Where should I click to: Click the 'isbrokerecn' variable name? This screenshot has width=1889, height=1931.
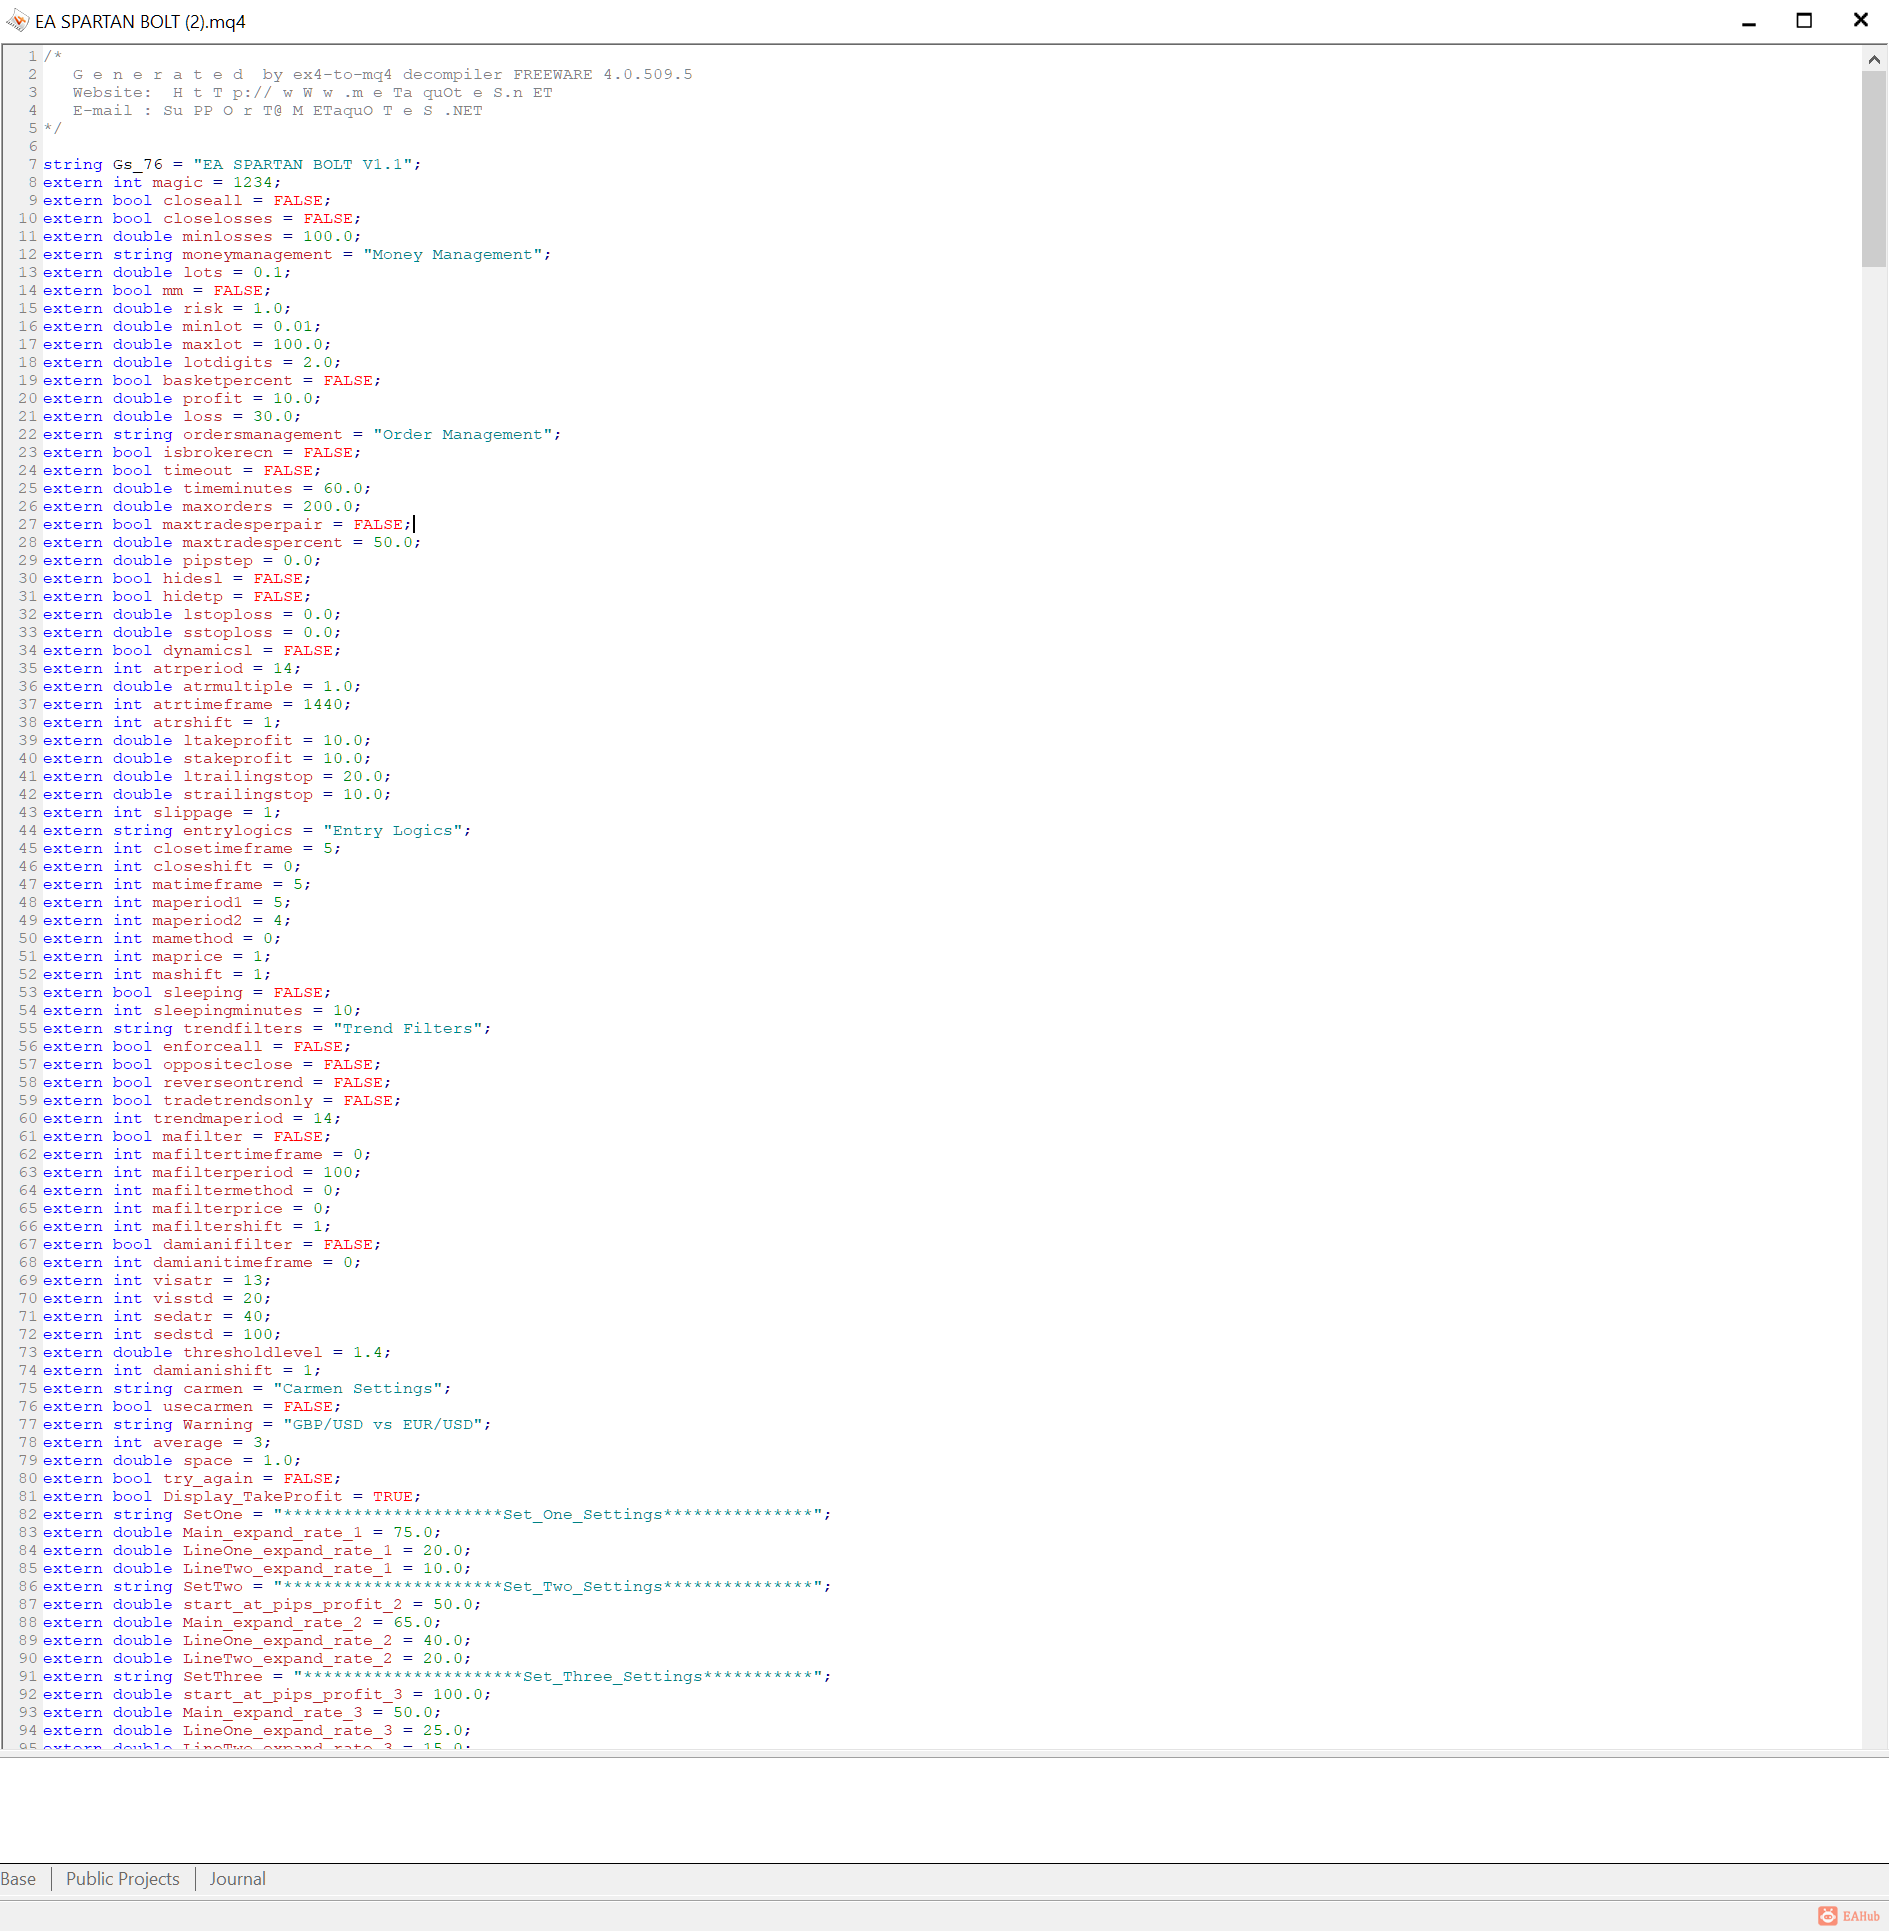tap(218, 453)
